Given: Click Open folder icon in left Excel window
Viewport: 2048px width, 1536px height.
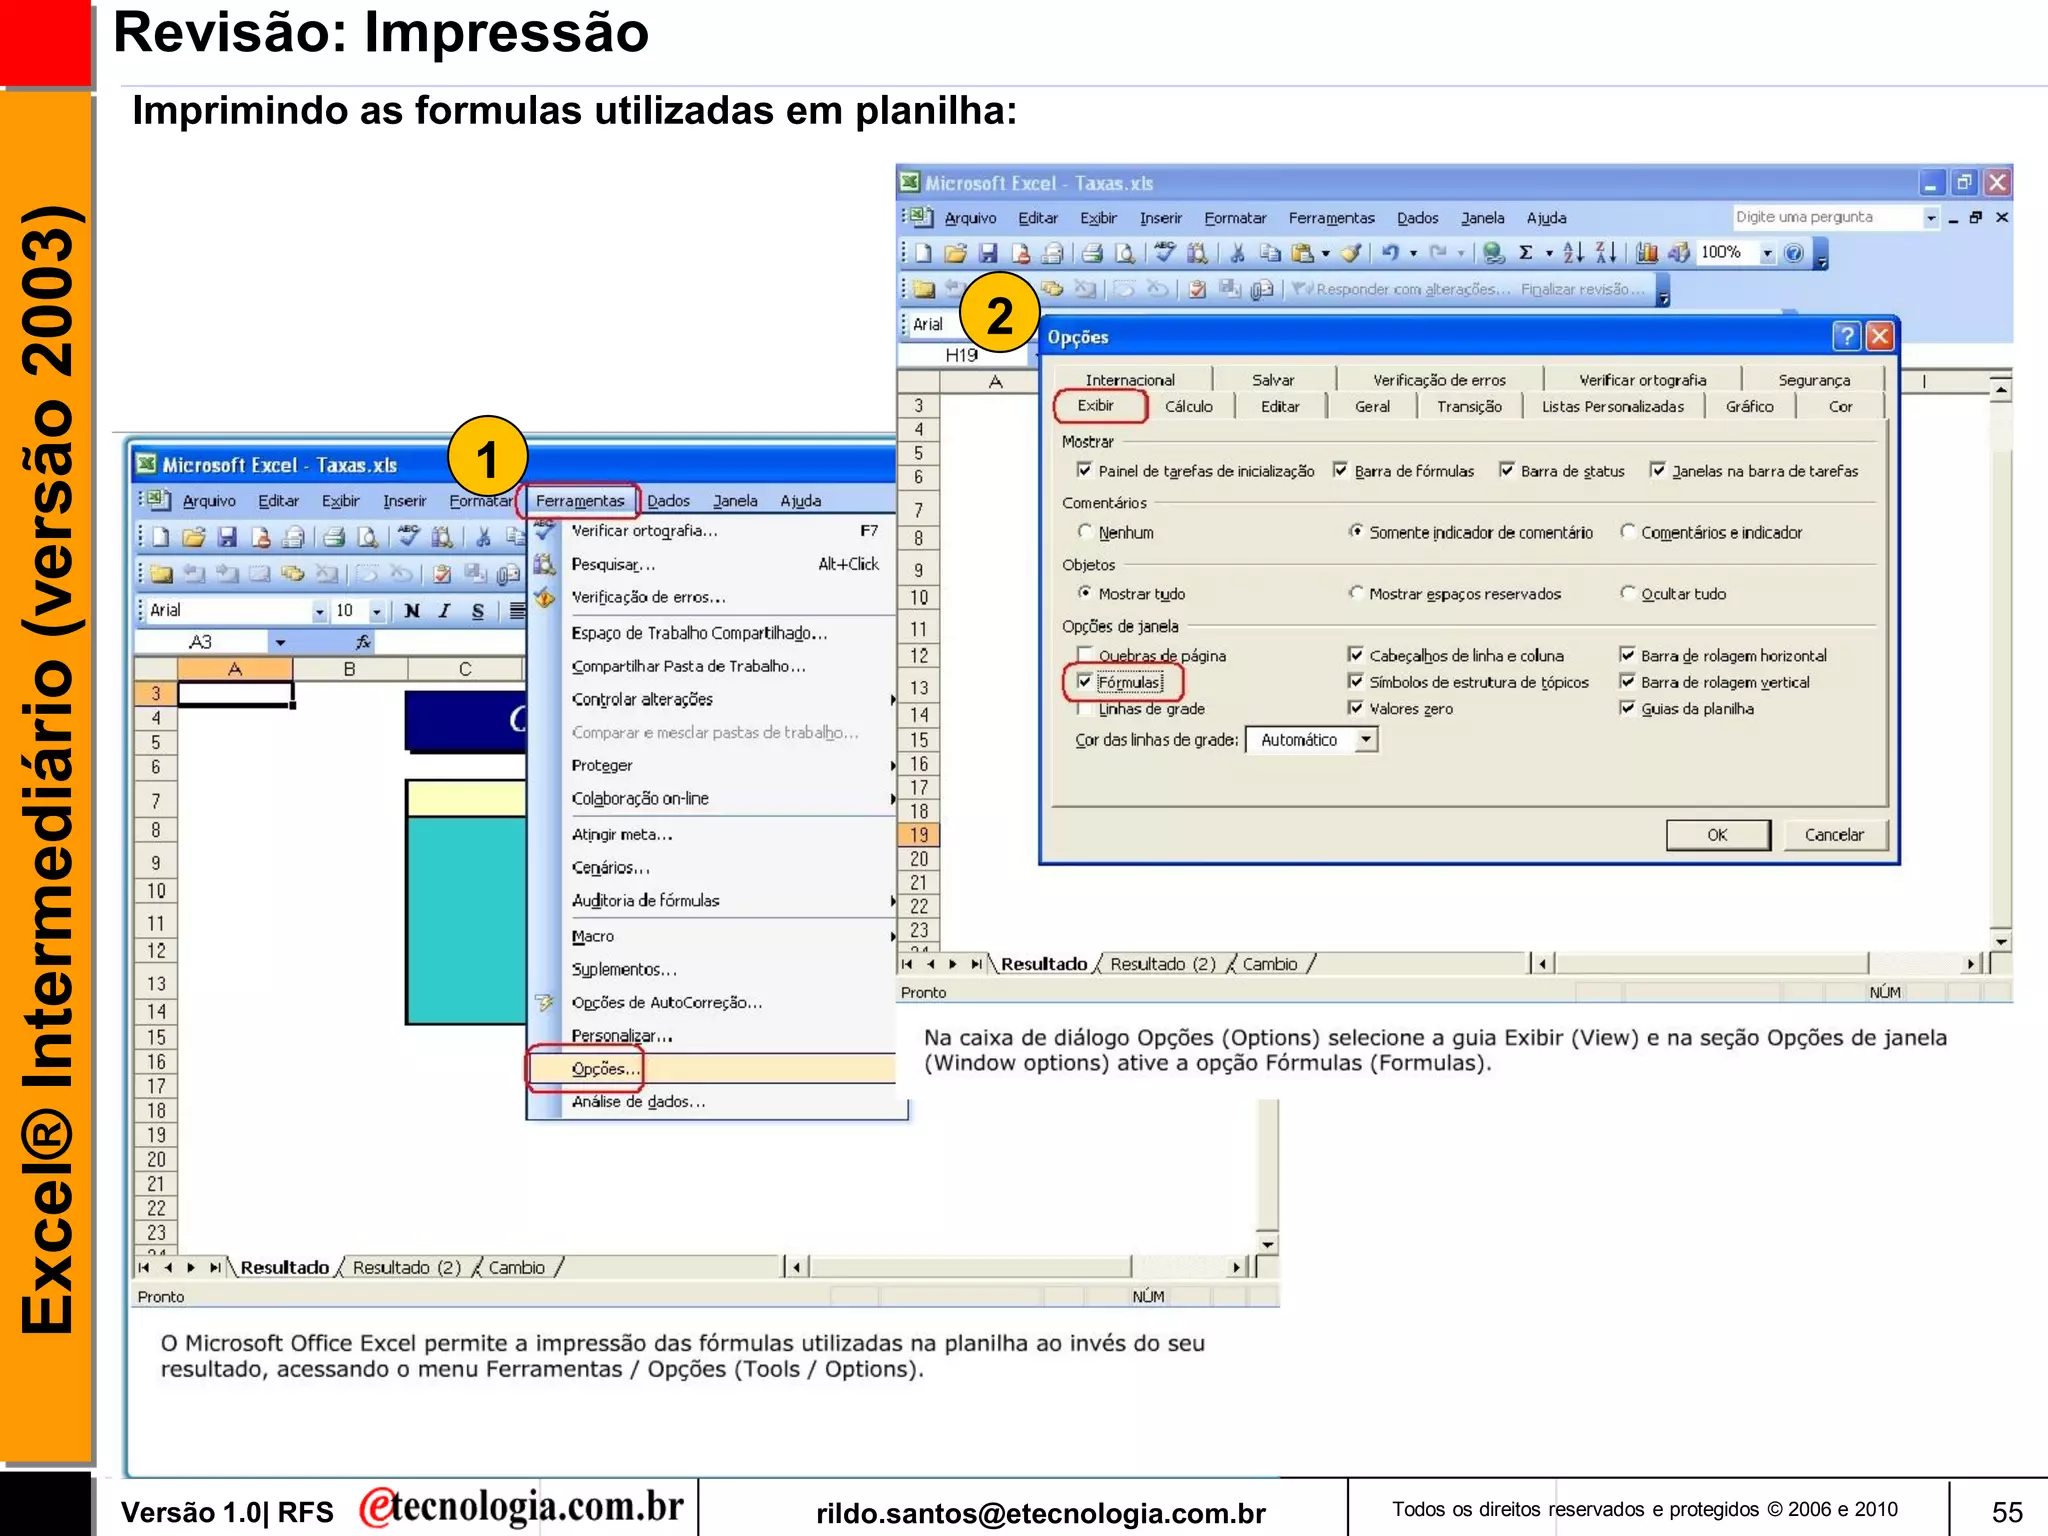Looking at the screenshot, I should [x=194, y=537].
